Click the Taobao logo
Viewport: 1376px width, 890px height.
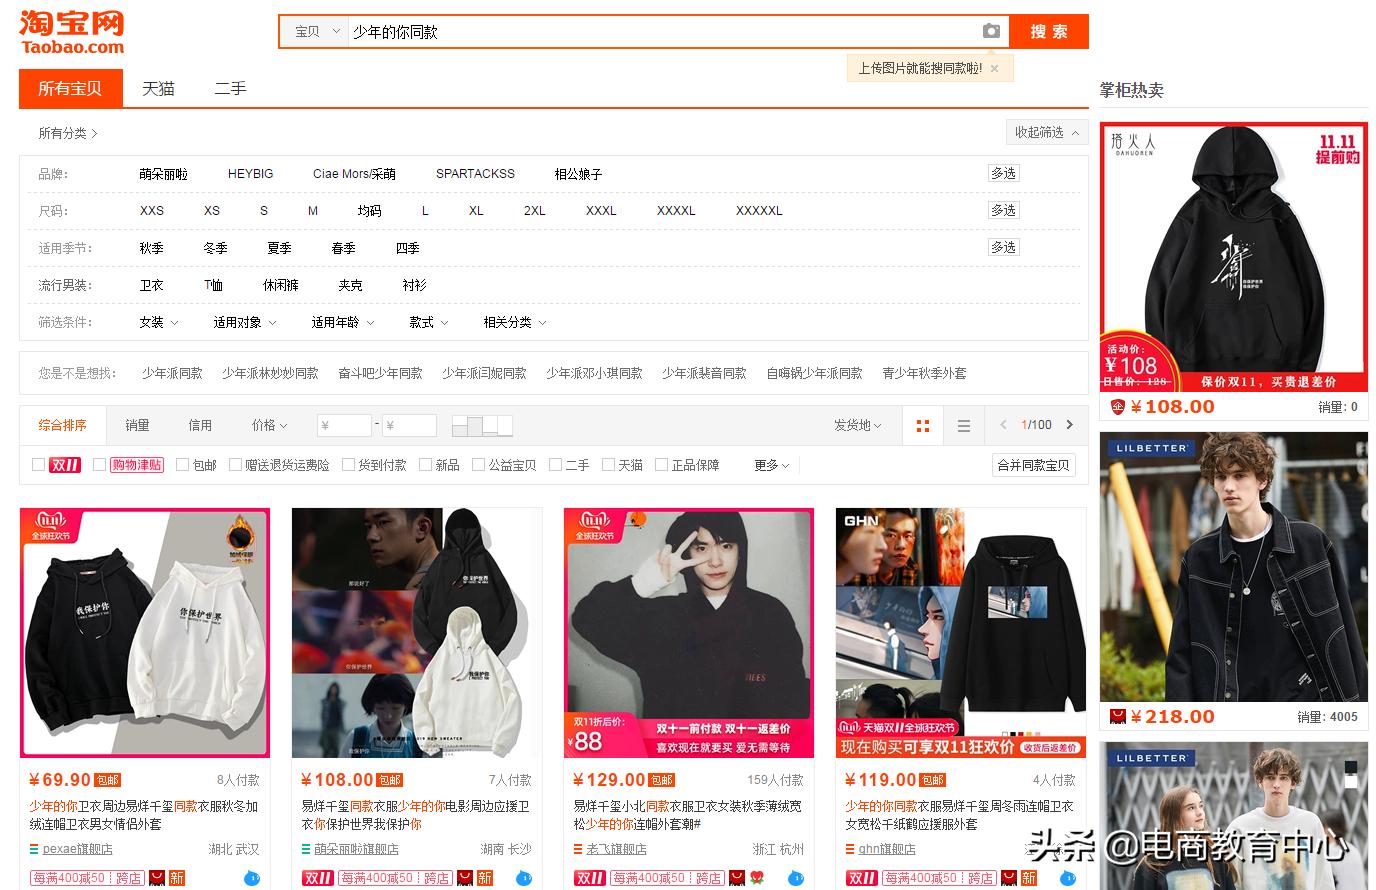(x=70, y=31)
